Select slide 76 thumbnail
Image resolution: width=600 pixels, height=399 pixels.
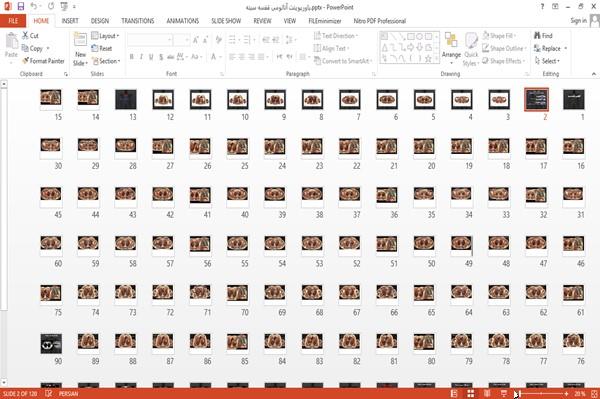point(574,343)
